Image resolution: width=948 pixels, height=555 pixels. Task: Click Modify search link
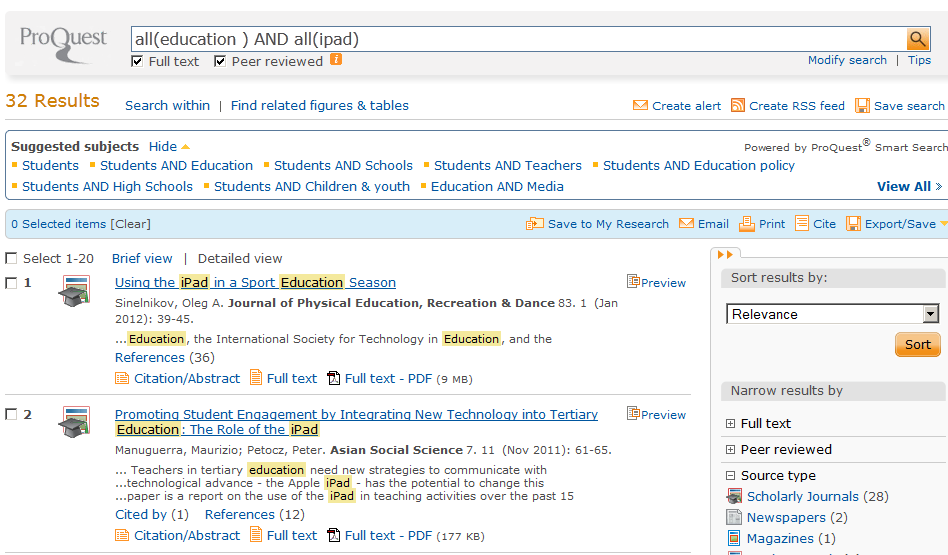click(x=847, y=60)
